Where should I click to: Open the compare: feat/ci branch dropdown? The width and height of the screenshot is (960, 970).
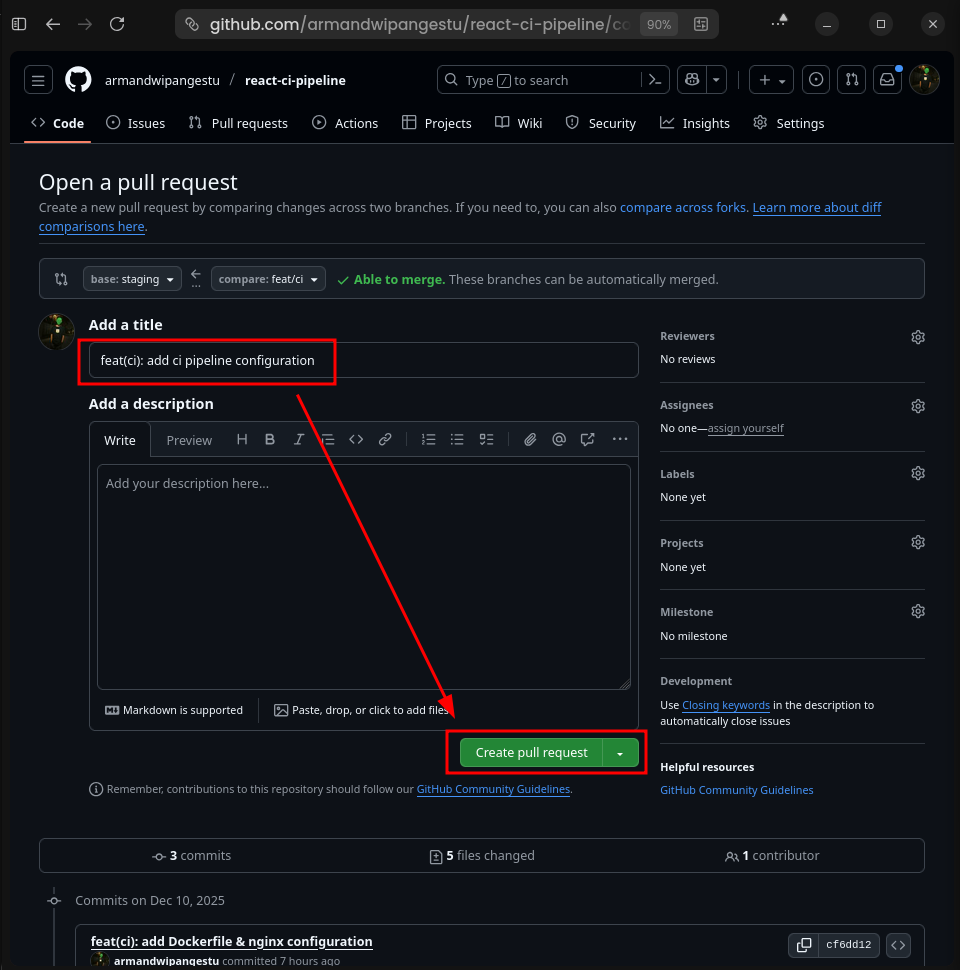pos(268,280)
